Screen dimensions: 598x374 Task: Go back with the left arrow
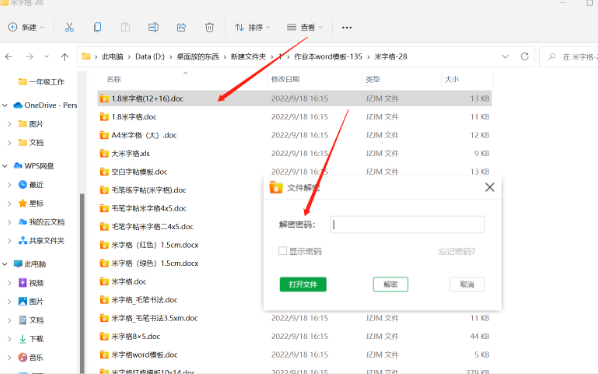pyautogui.click(x=9, y=57)
